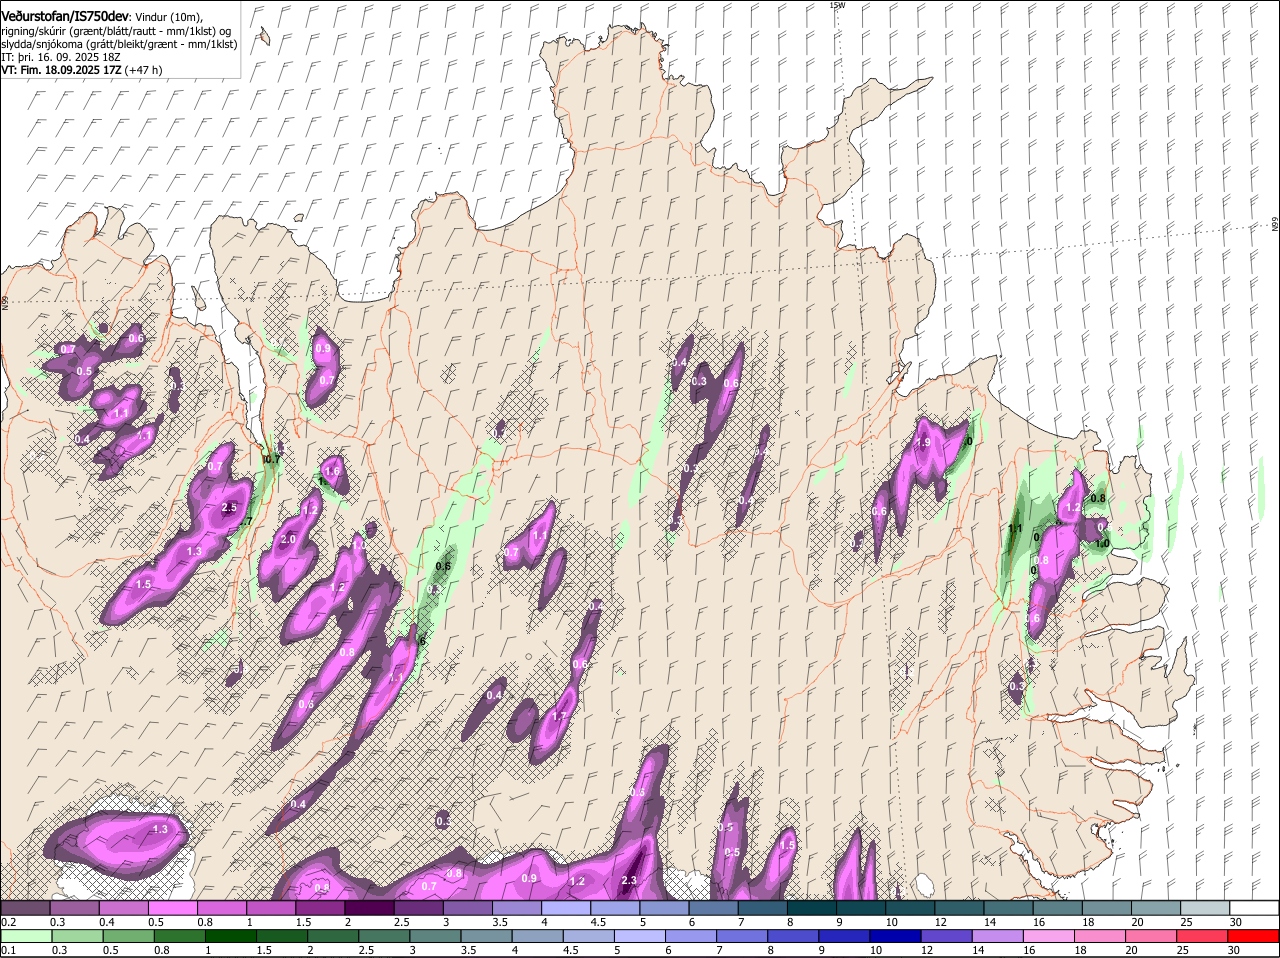Pick the 0.5 swatch in the upper purple legend row
Screen dimensions: 1280x958
coord(172,908)
